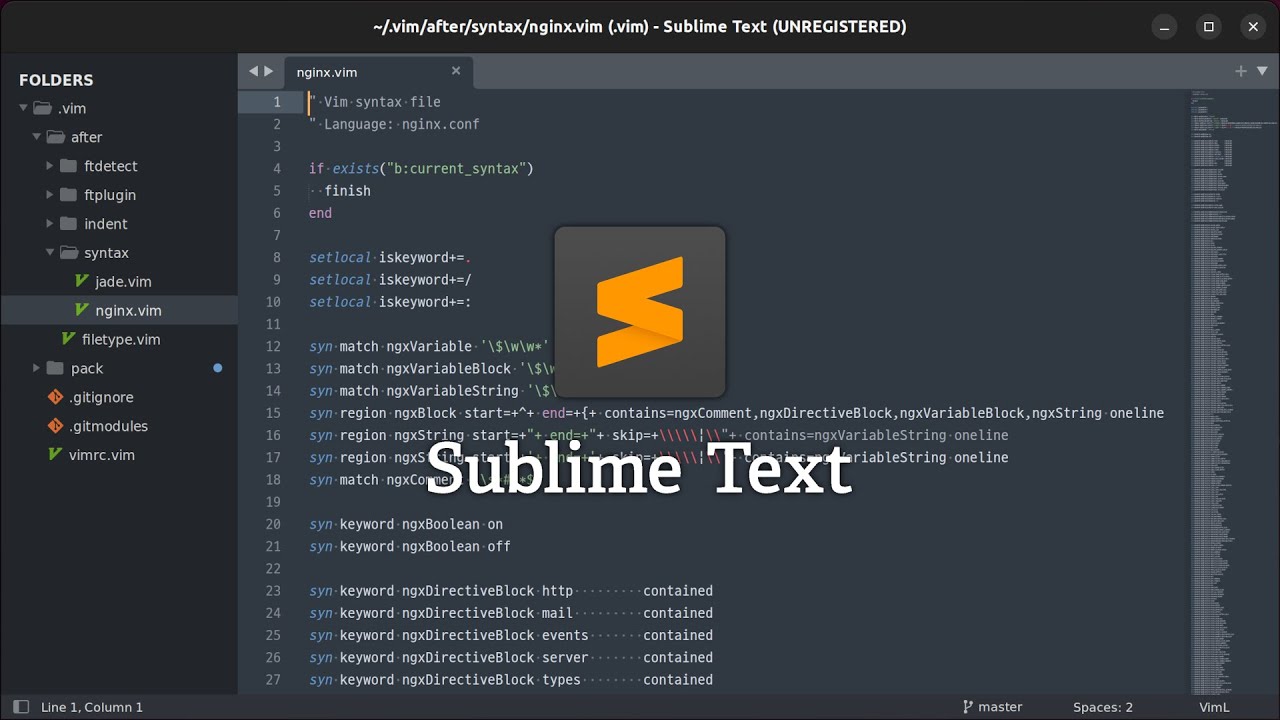Expand the indent folder
Viewport: 1280px width, 720px height.
(x=50, y=224)
